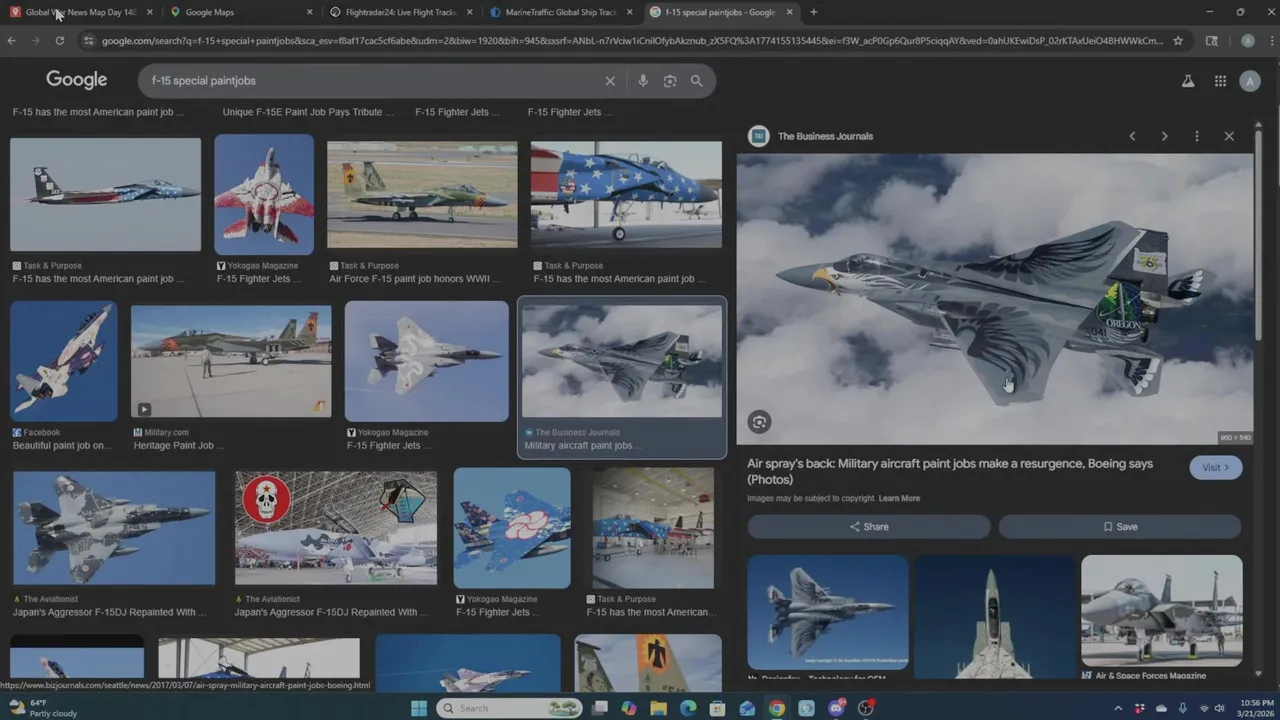
Task: Open the Chrome profile avatar in toolbar
Action: pos(1247,41)
